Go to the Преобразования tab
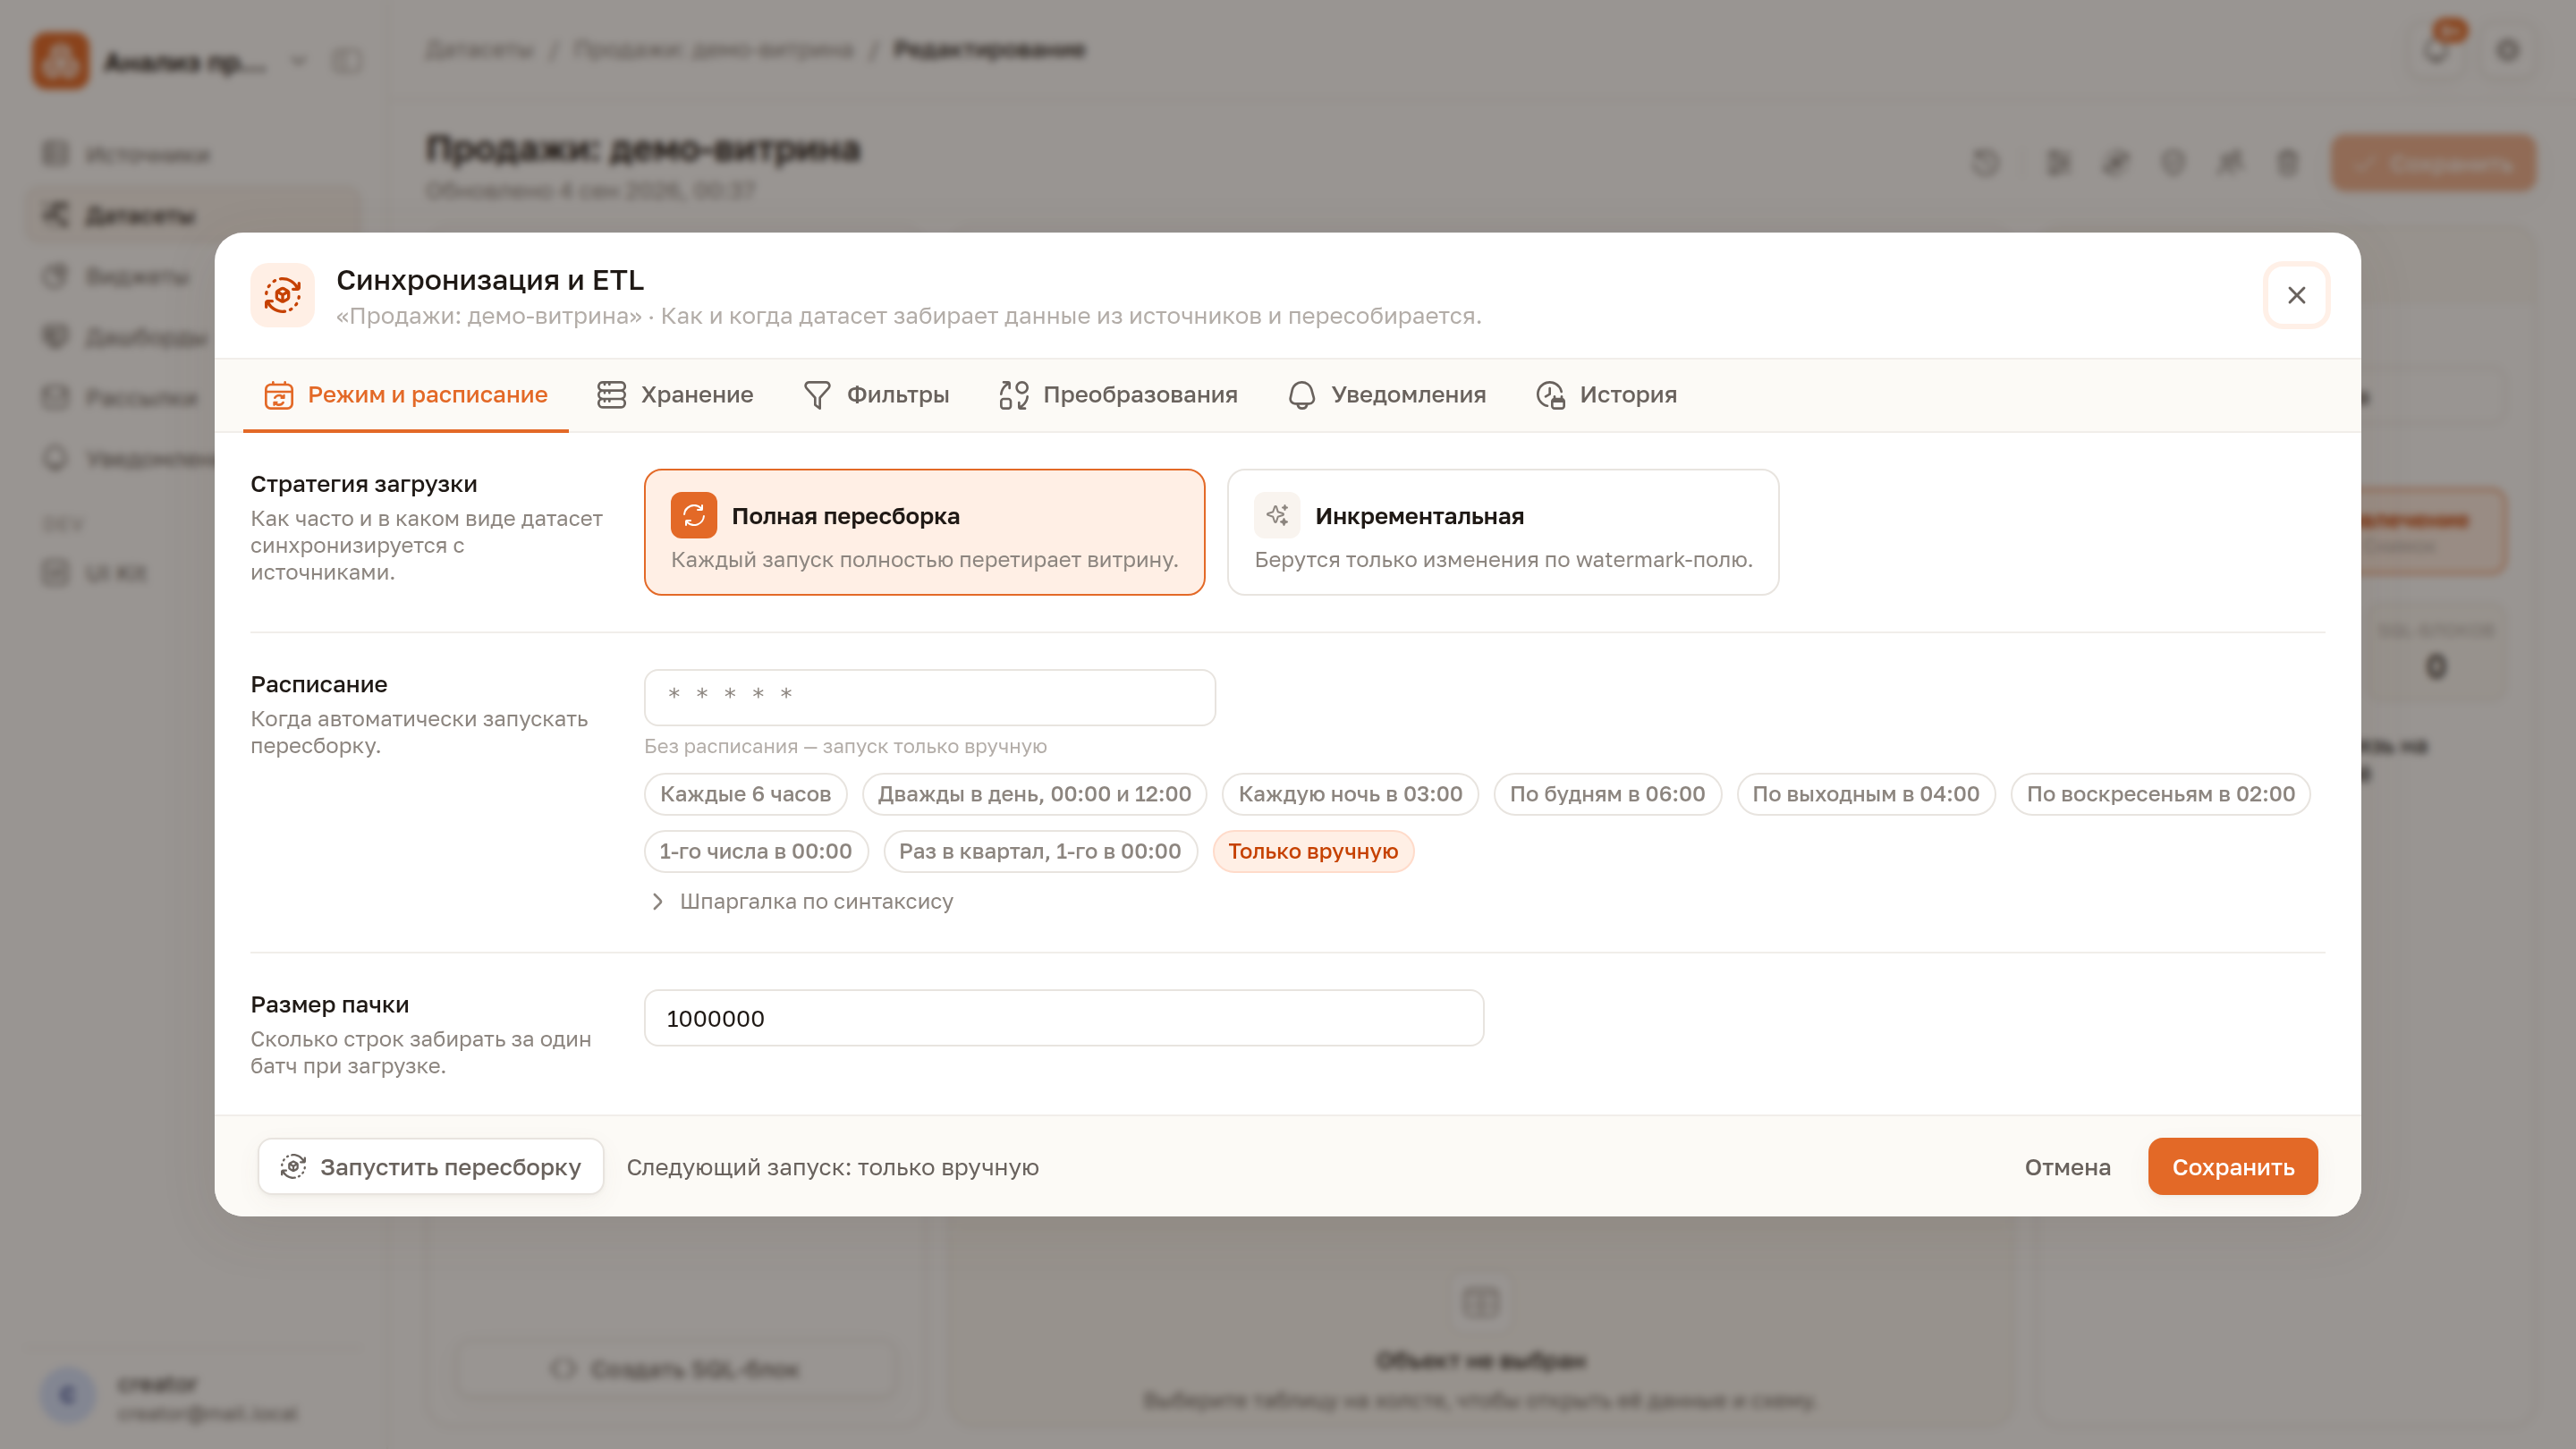The width and height of the screenshot is (2576, 1449). (x=1118, y=395)
